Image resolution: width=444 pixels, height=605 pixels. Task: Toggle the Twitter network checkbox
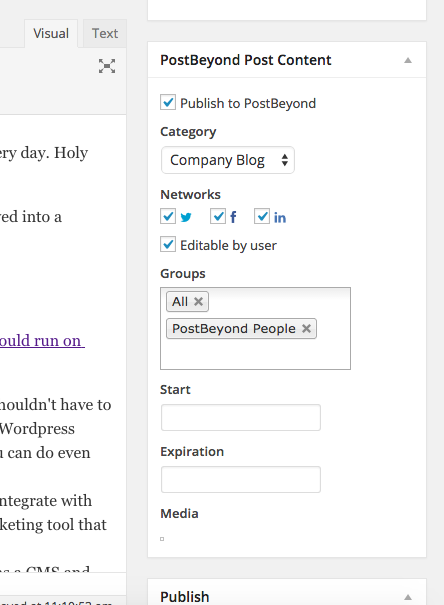tap(168, 216)
